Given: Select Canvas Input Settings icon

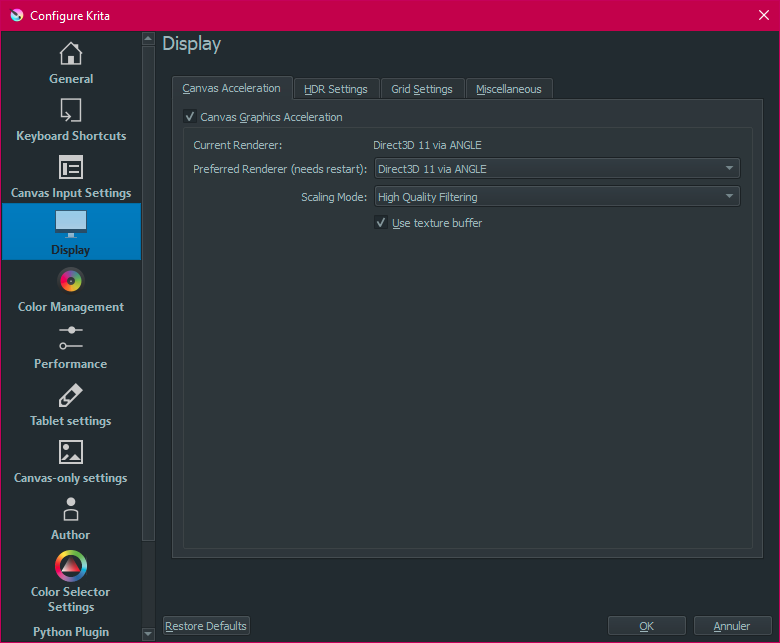Looking at the screenshot, I should tap(71, 167).
